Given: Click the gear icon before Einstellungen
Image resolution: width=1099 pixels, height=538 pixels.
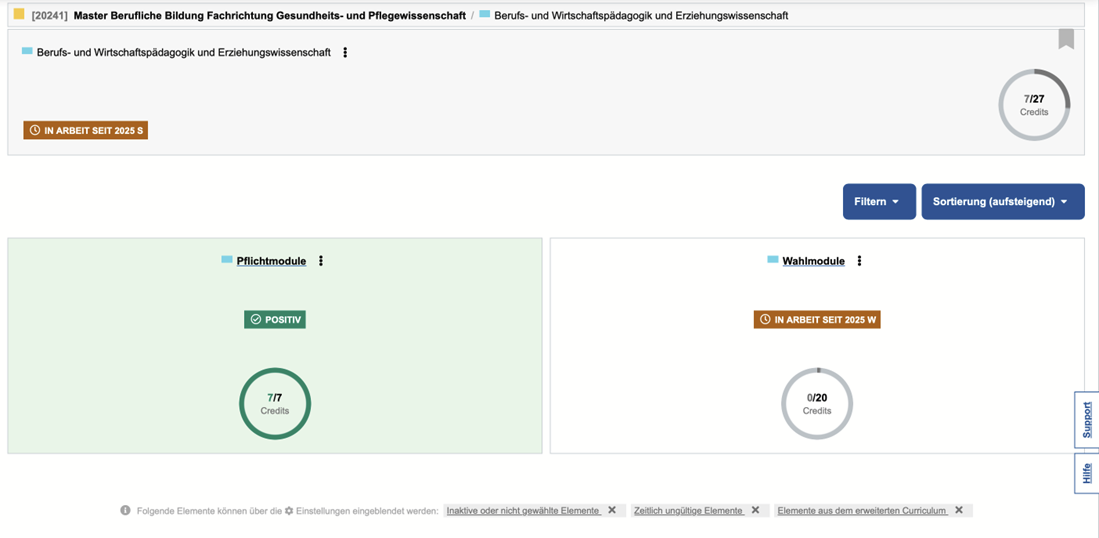Looking at the screenshot, I should point(289,510).
